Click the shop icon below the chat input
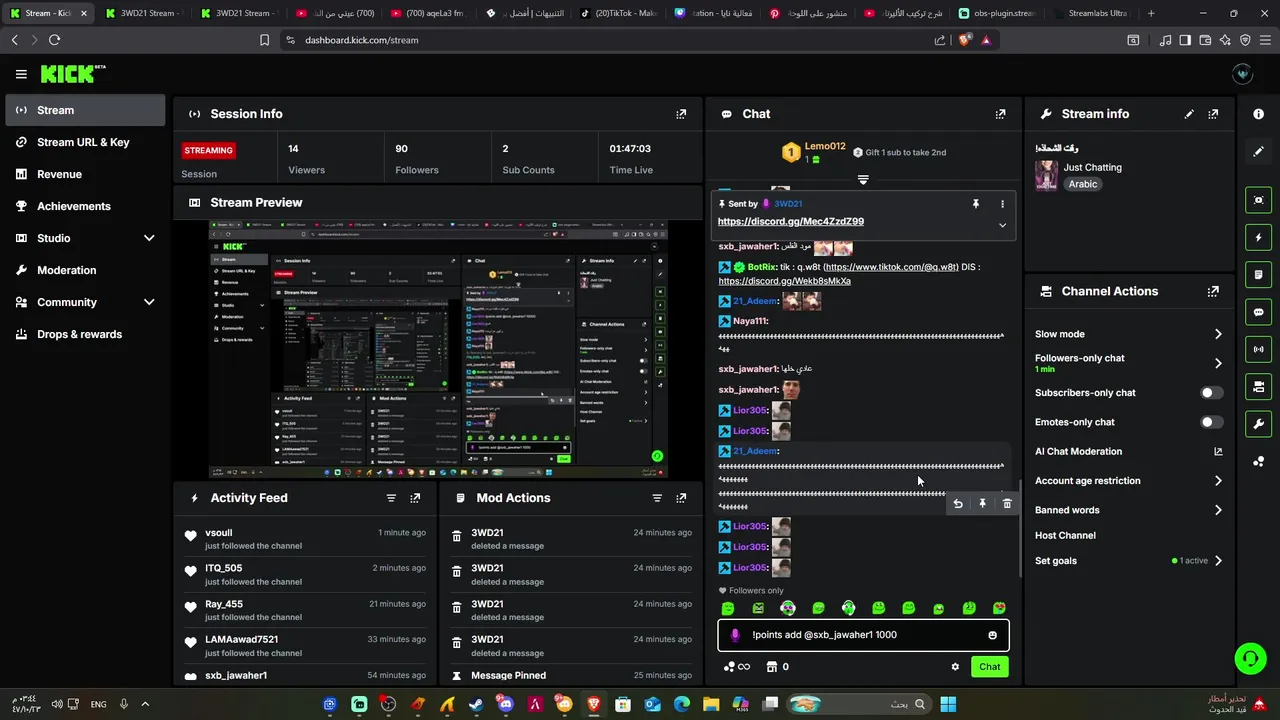1280x720 pixels. pos(772,667)
